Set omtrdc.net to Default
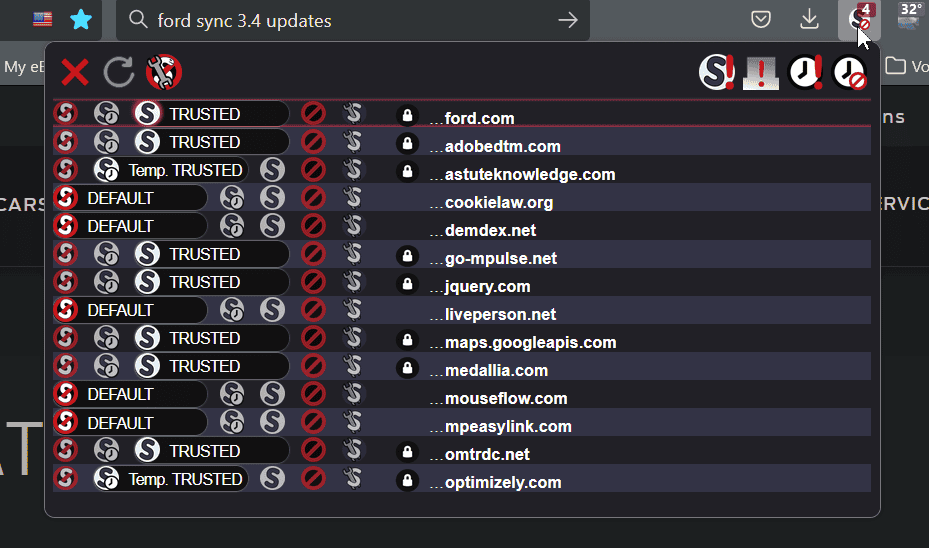 tap(66, 450)
